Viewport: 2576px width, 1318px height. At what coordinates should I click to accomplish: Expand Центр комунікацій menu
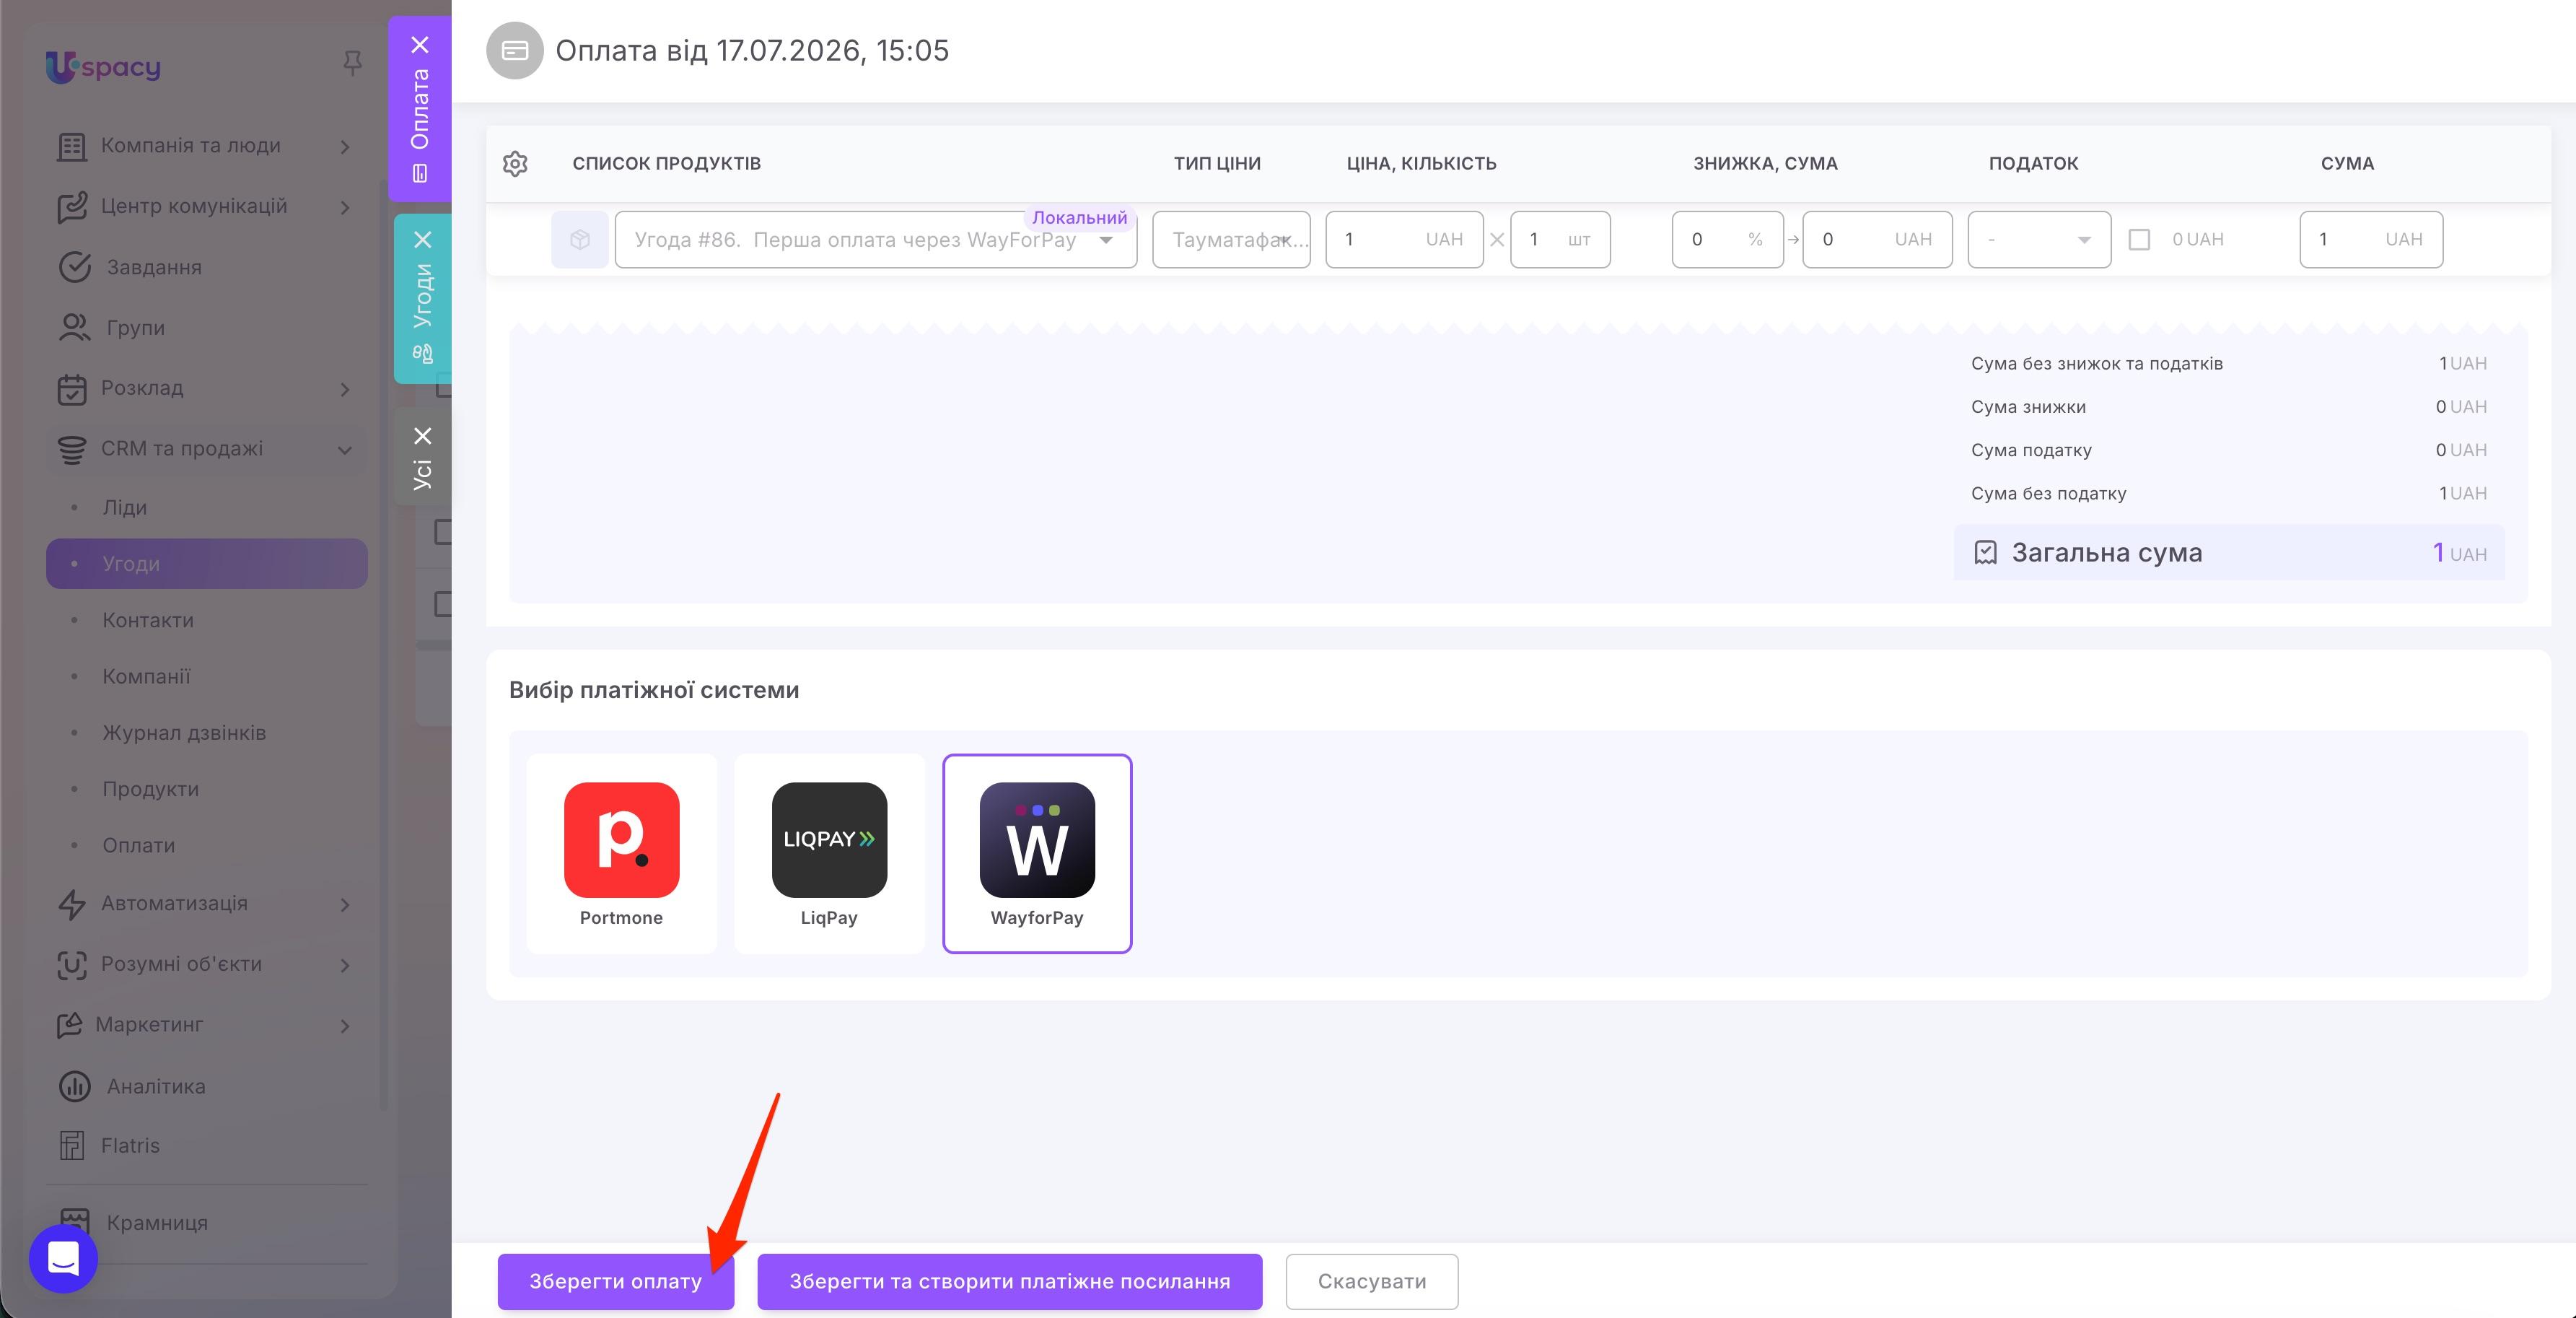tap(345, 207)
